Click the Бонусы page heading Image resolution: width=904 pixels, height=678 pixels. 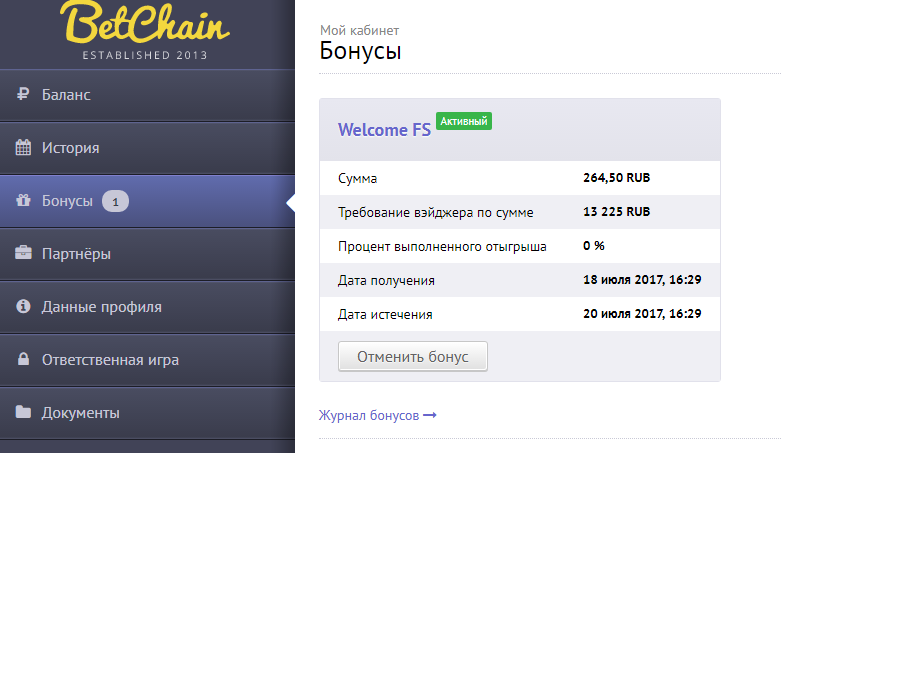click(360, 51)
